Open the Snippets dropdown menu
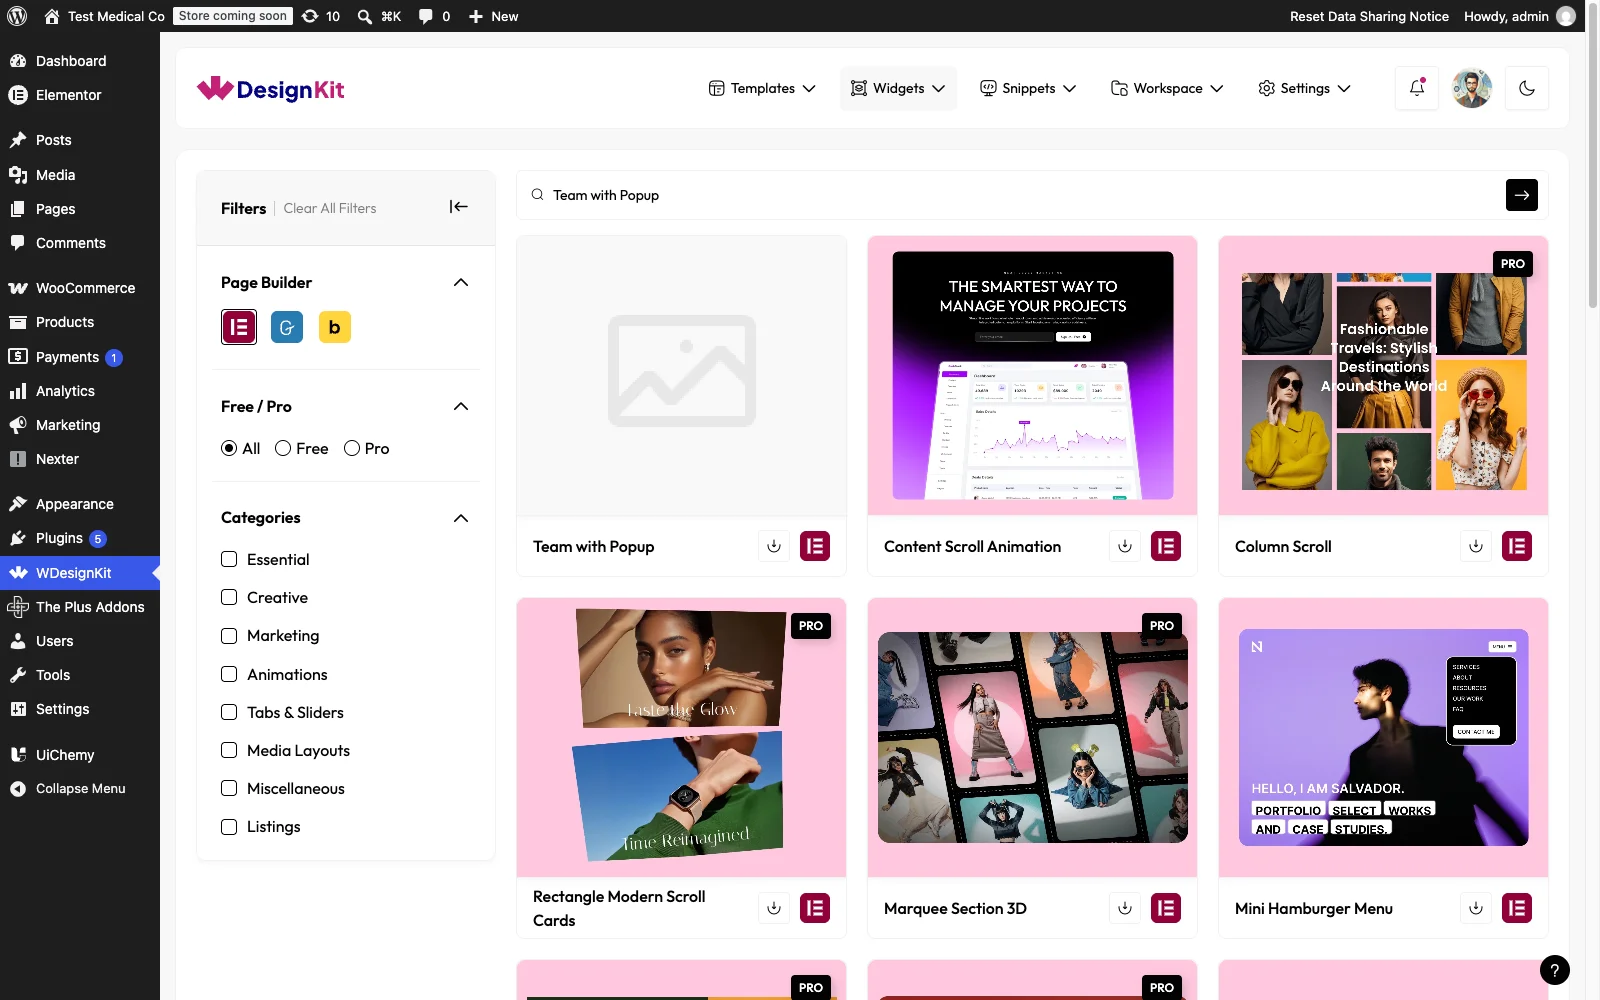1600x1000 pixels. pos(1028,88)
